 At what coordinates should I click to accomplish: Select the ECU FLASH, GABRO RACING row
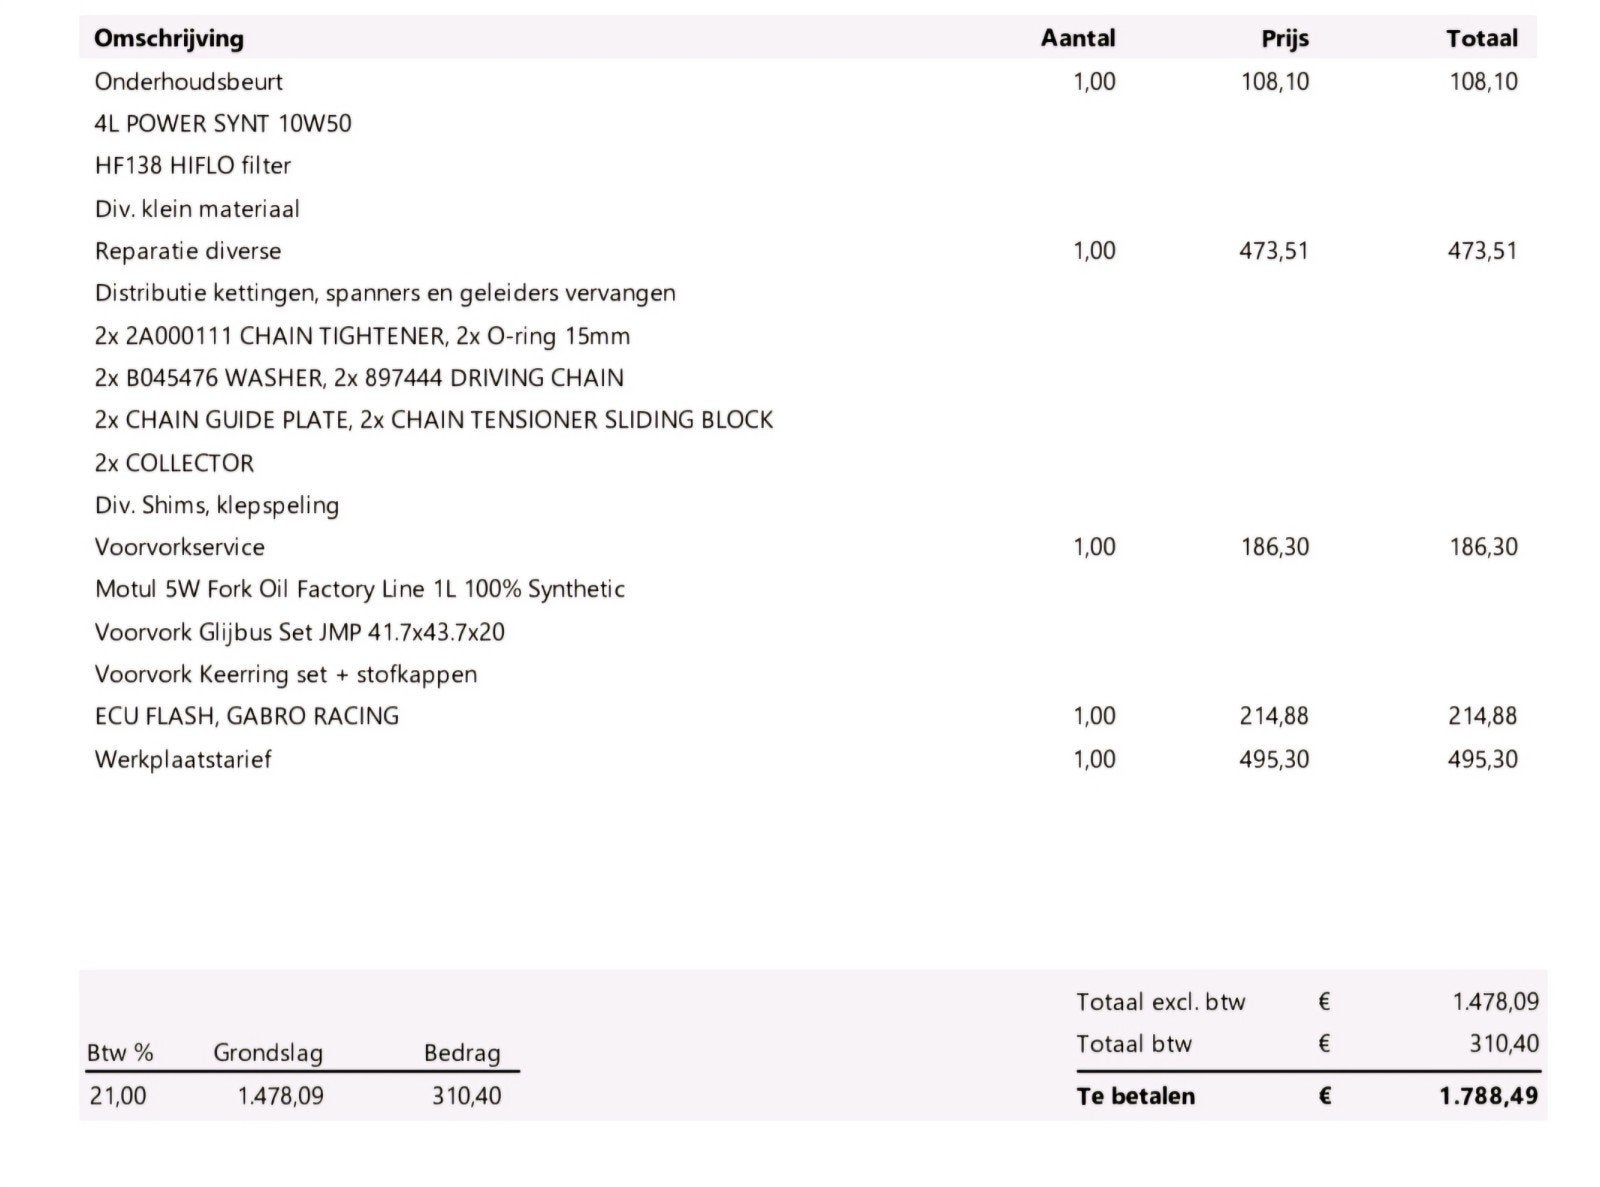pos(806,716)
